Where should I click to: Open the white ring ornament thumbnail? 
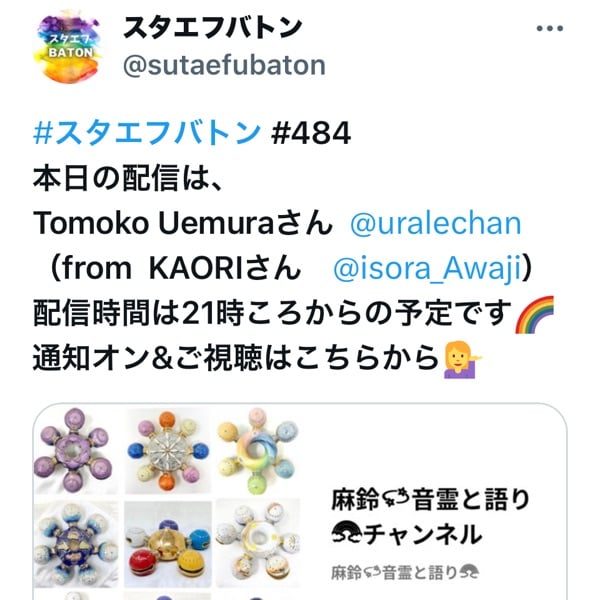pyautogui.click(x=258, y=543)
